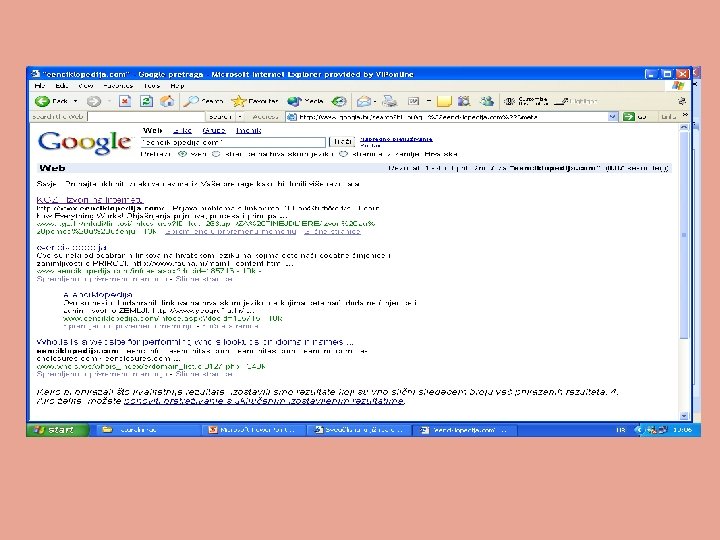Click the Google search query input box
This screenshot has height=540, width=720.
click(233, 142)
